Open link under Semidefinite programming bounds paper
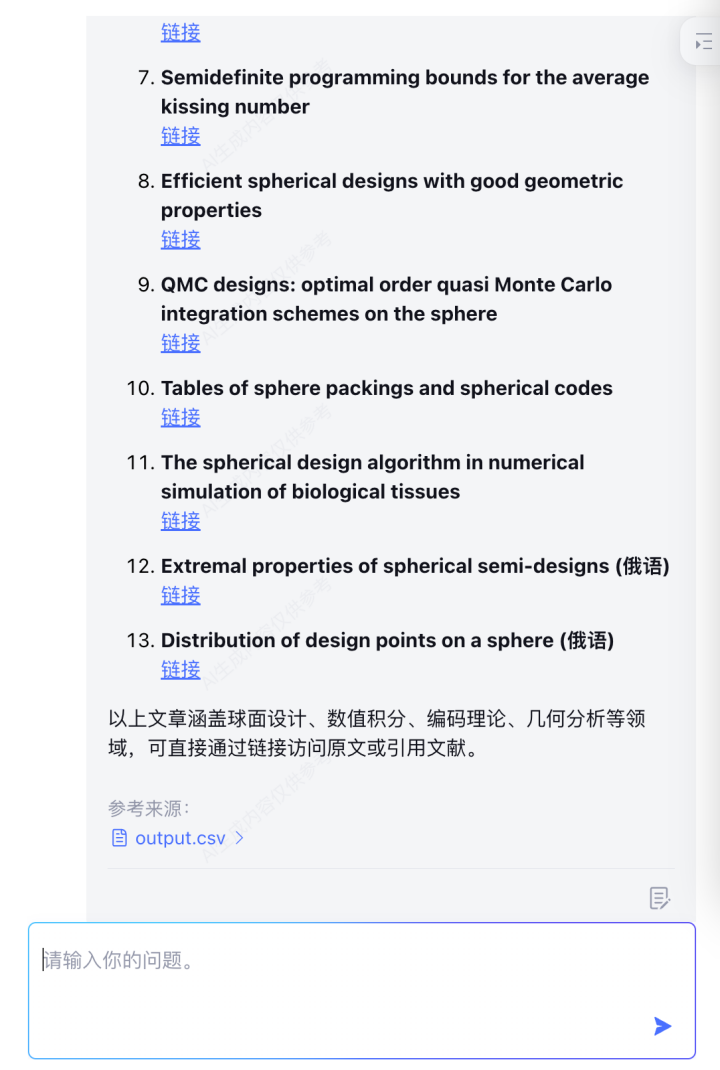This screenshot has height=1070, width=720. point(181,136)
